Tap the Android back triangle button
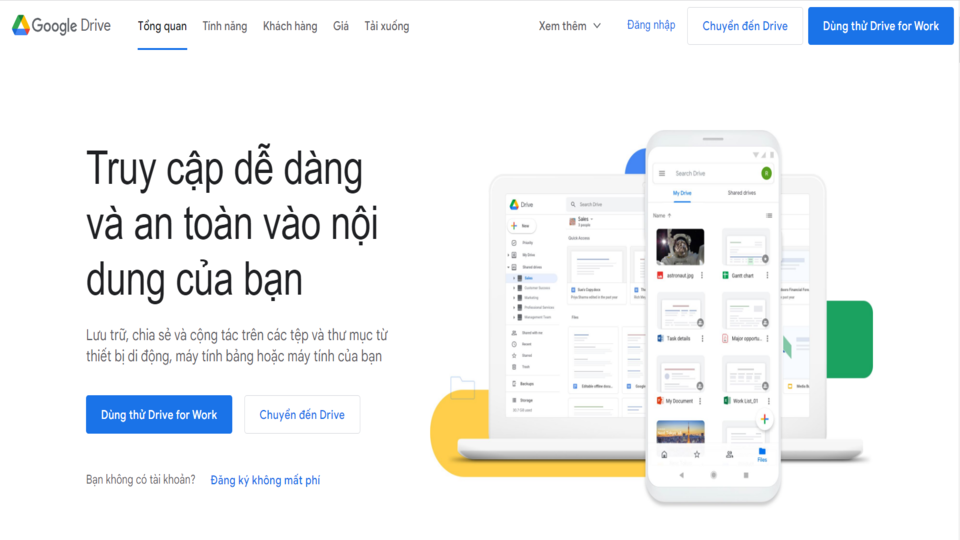The height and width of the screenshot is (540, 960). [x=681, y=475]
